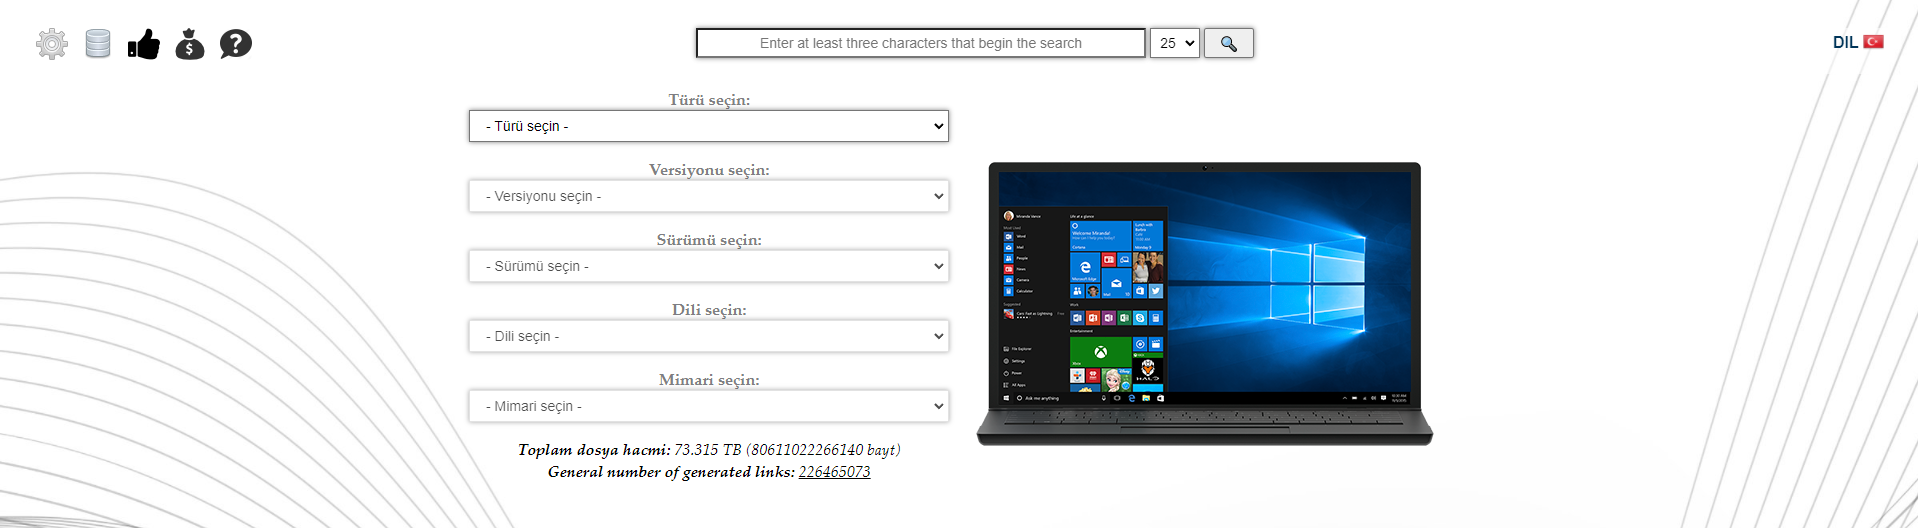Open the settings gear icon

pos(52,44)
